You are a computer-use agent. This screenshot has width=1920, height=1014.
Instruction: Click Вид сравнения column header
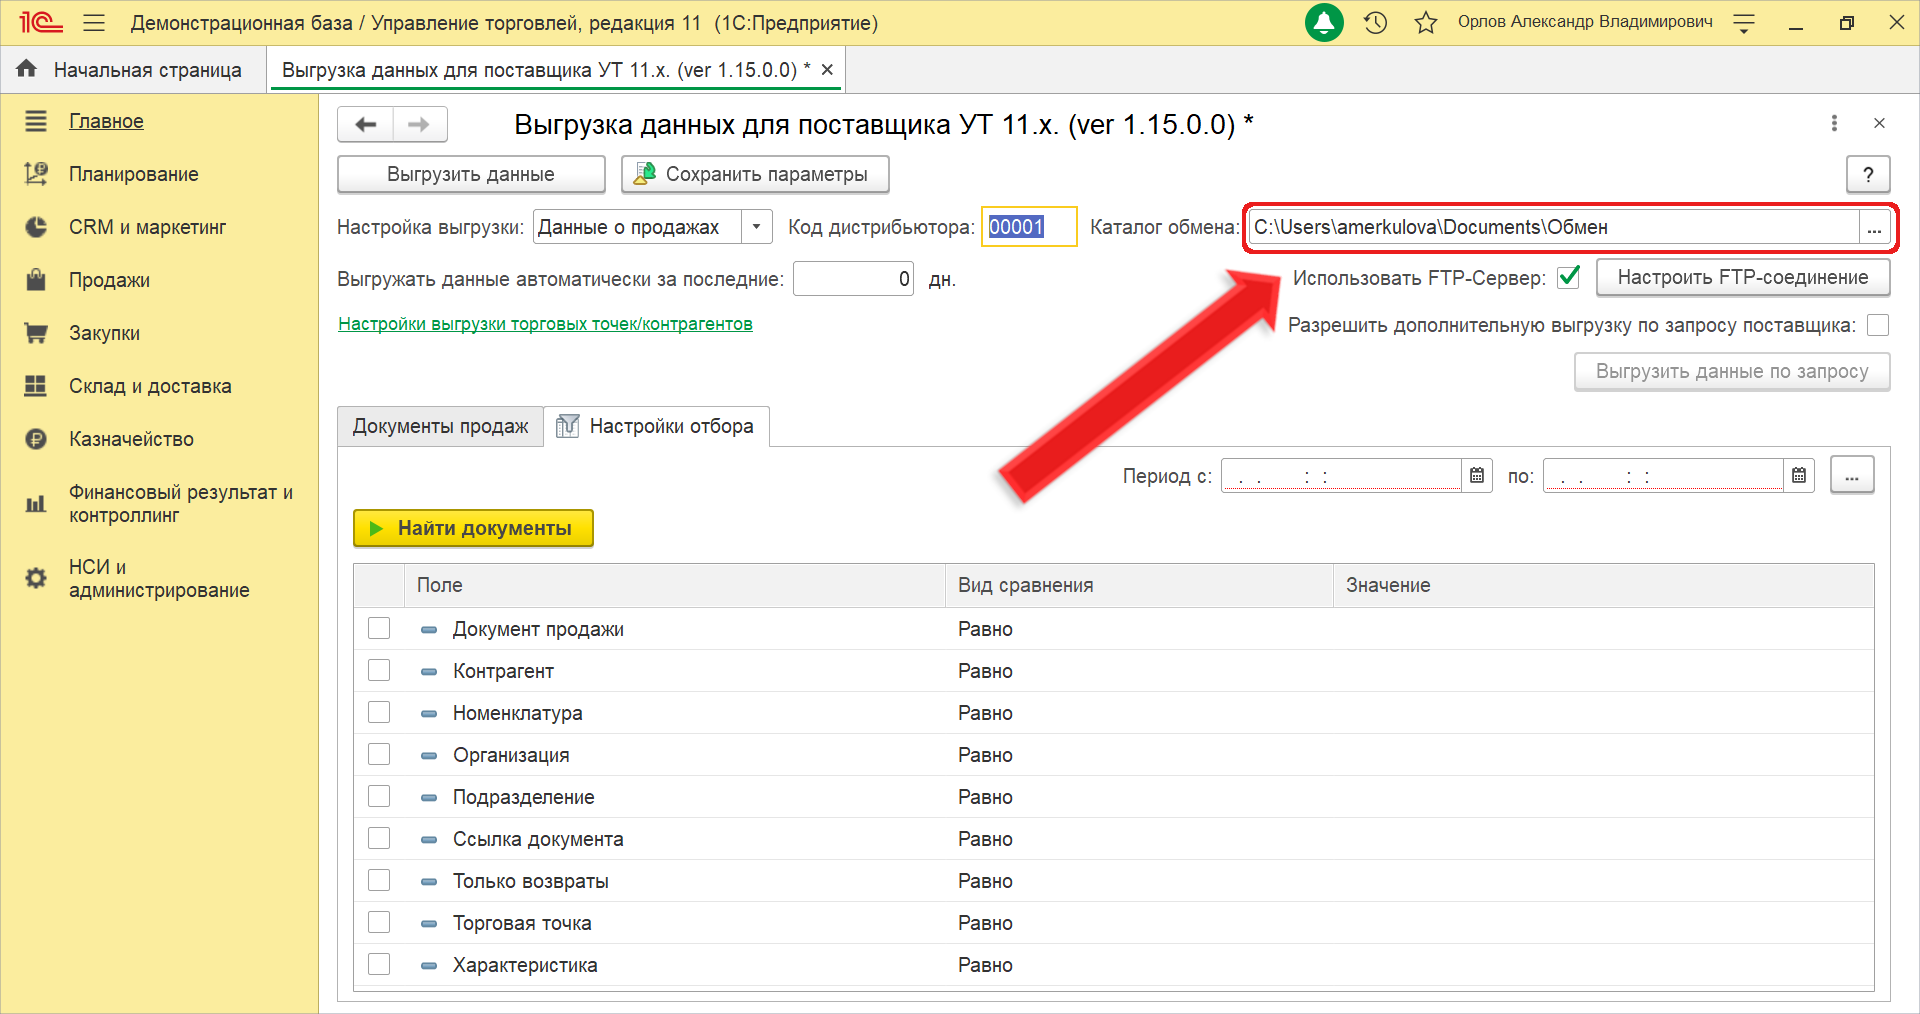[x=1139, y=585]
